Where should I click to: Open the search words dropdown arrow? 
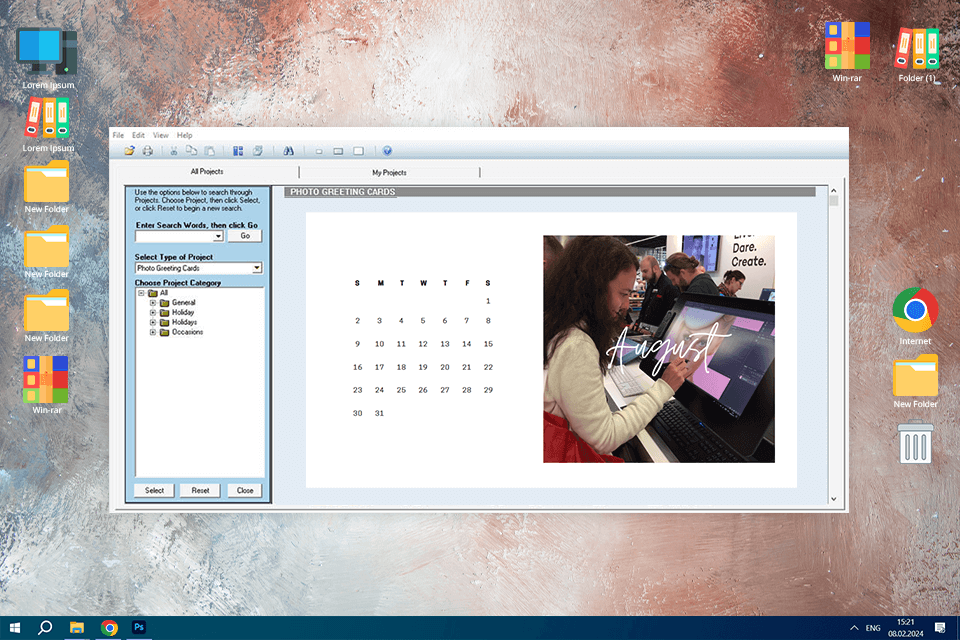[x=218, y=236]
